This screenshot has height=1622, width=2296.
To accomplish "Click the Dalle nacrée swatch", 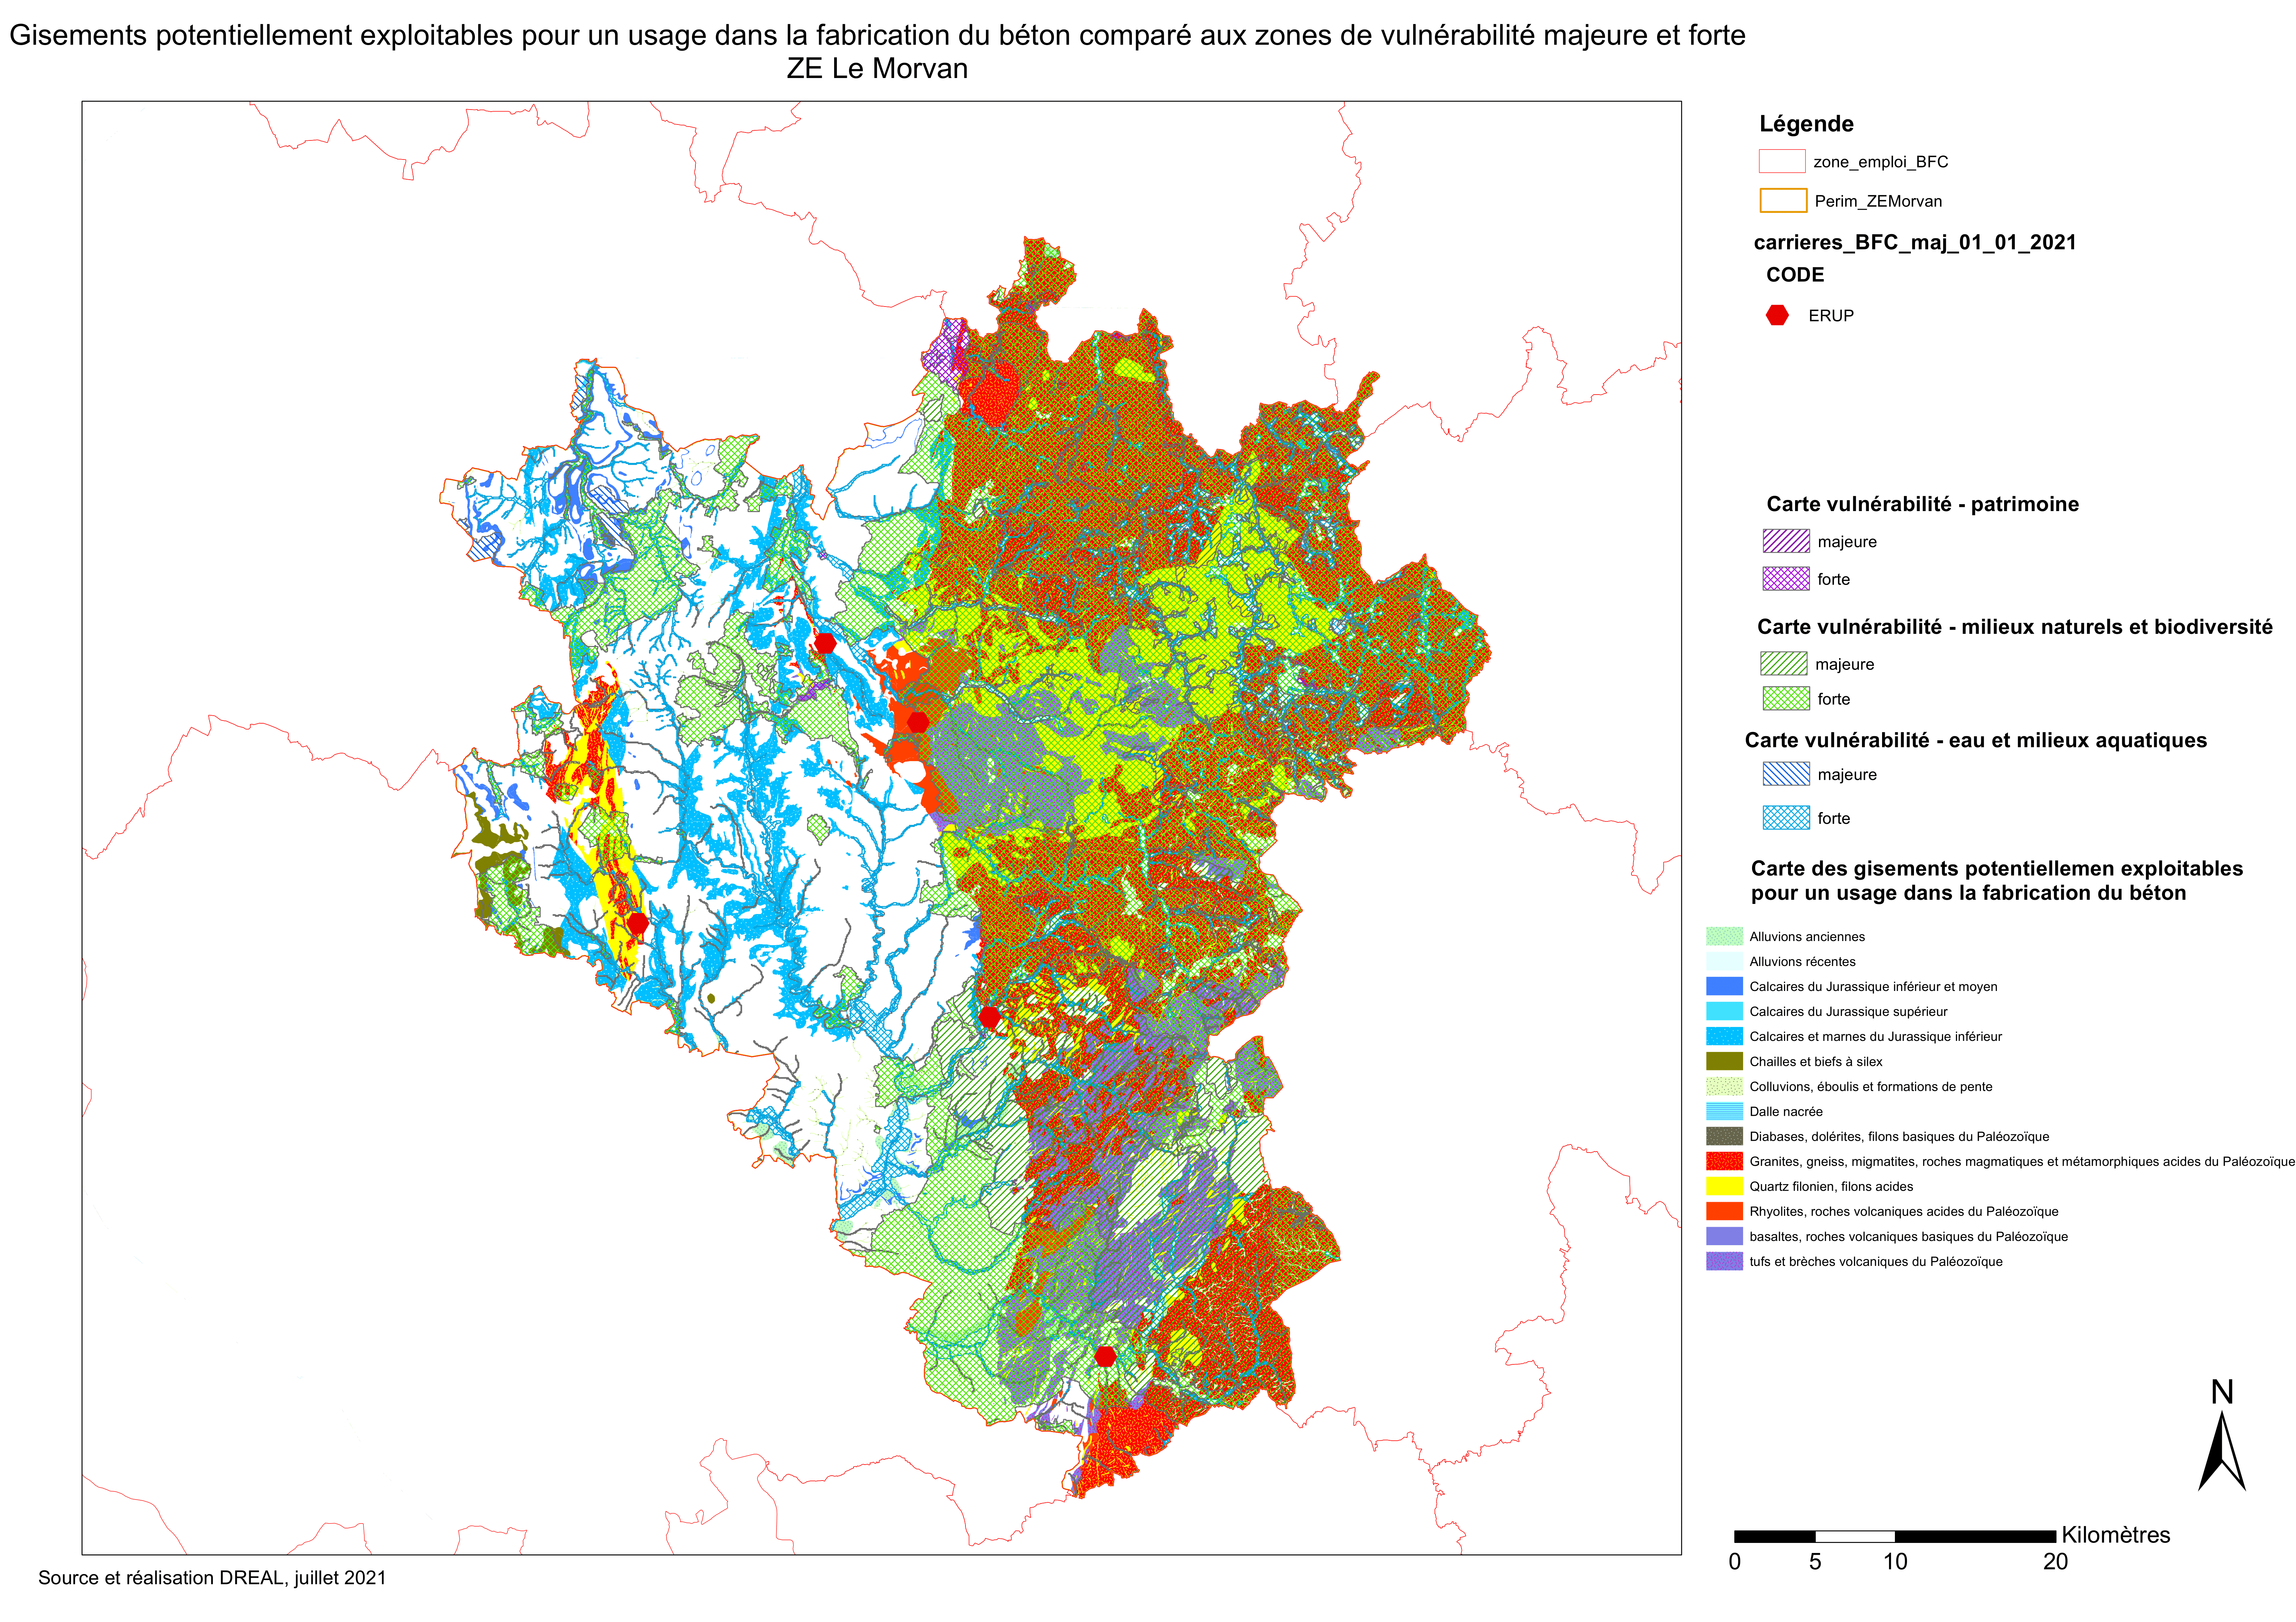I will point(1724,1111).
